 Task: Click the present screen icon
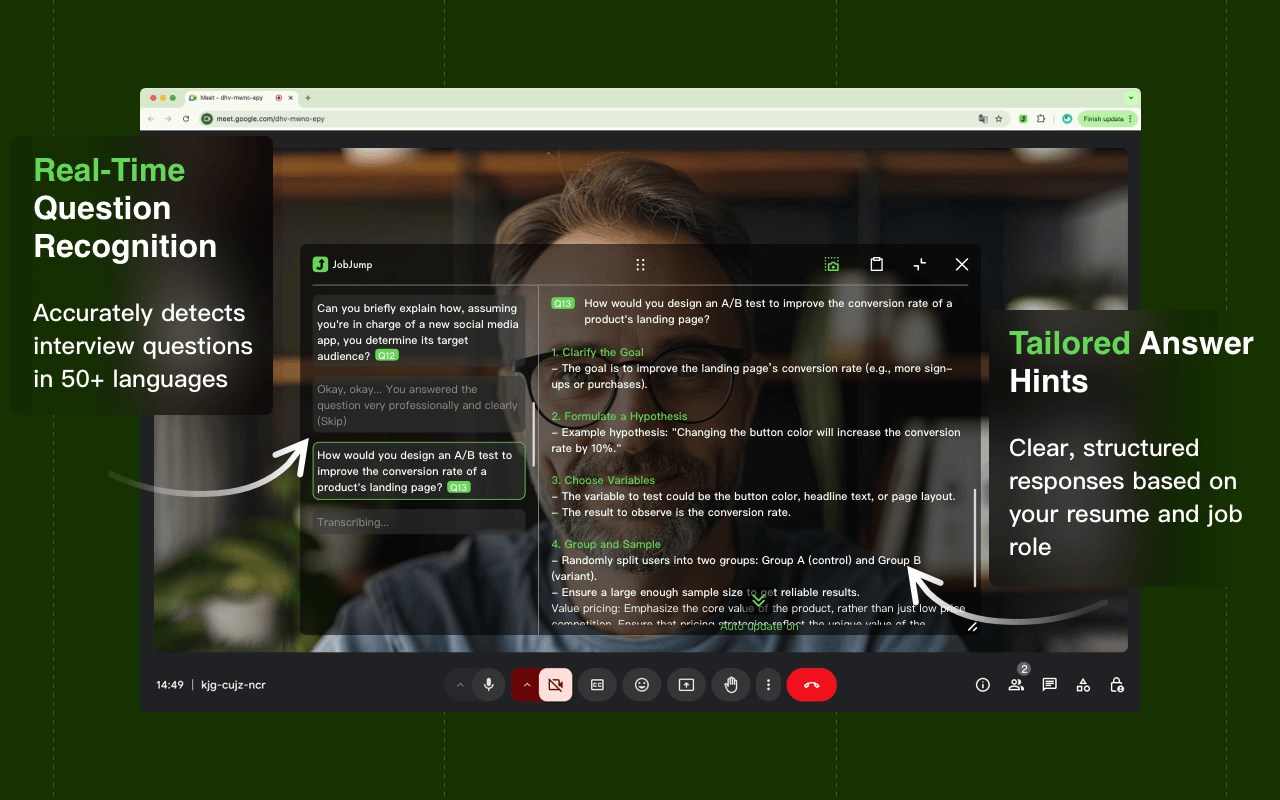tap(686, 685)
